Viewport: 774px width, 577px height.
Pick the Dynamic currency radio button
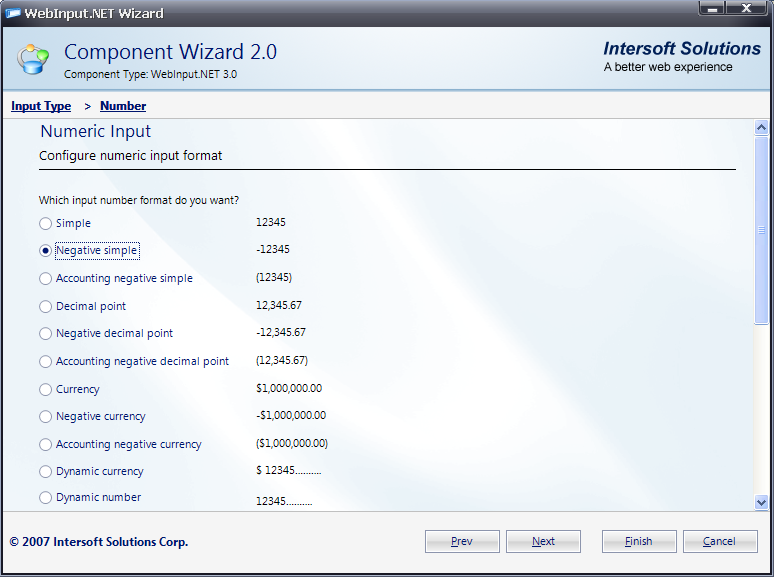[45, 472]
